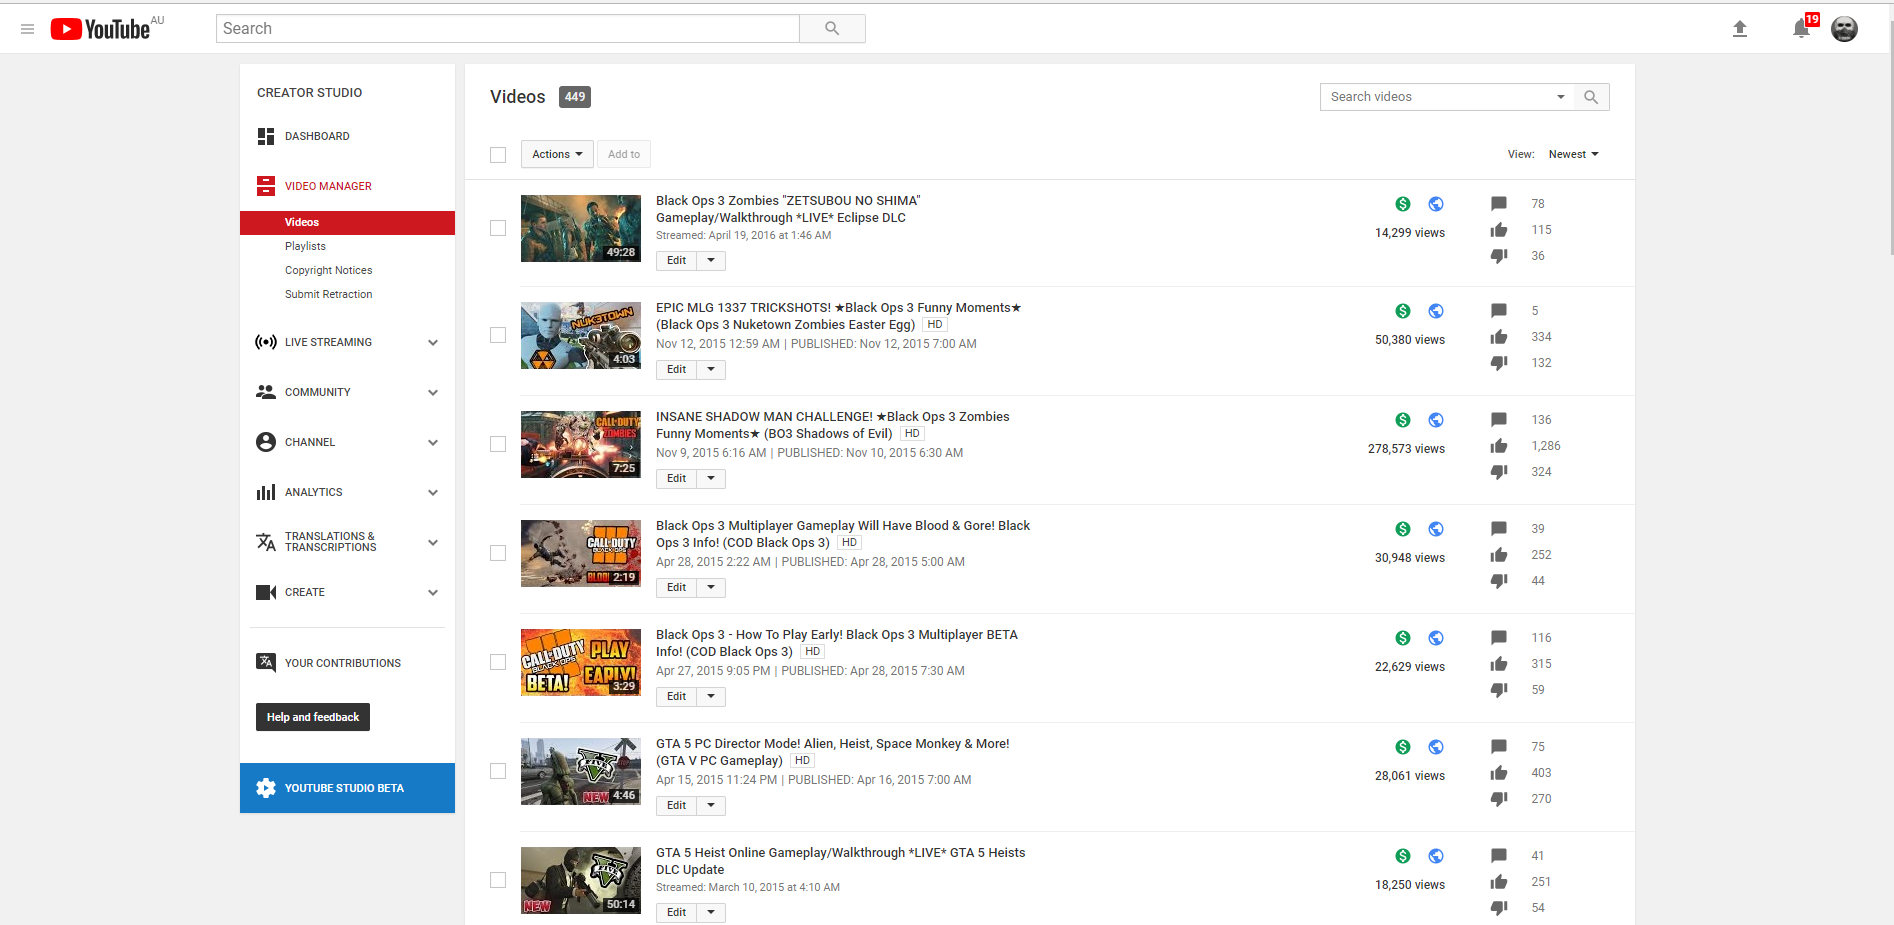Open the Videos submenu item
This screenshot has height=925, width=1894.
click(347, 223)
